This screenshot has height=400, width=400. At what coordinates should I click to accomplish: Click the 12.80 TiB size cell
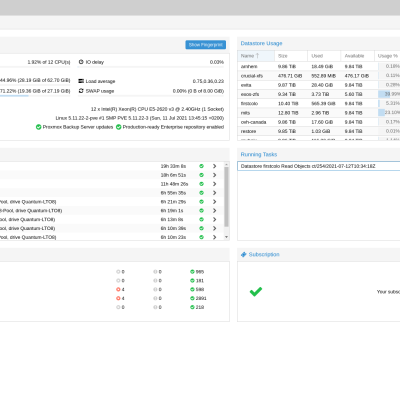click(x=288, y=113)
